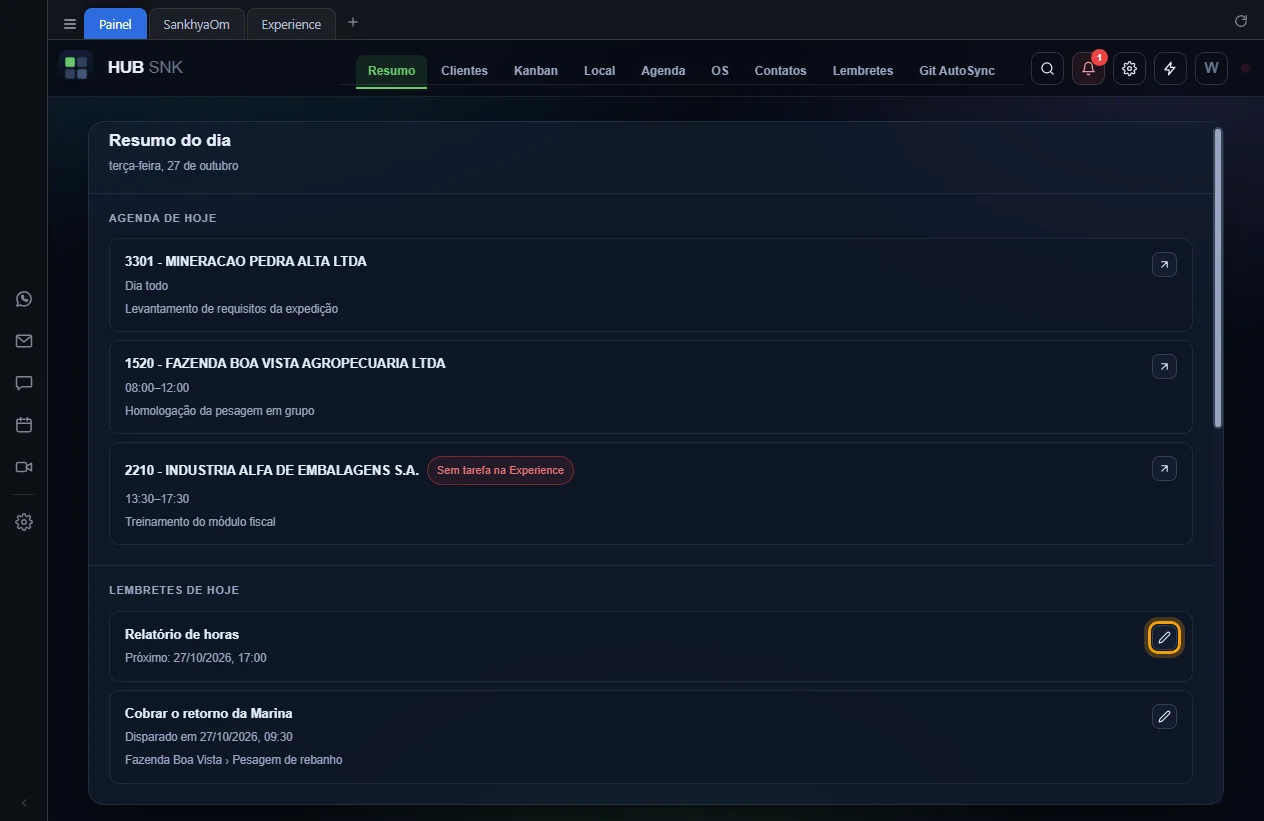The height and width of the screenshot is (821, 1264).
Task: Open the calendar icon in the left sidebar
Action: (x=24, y=425)
